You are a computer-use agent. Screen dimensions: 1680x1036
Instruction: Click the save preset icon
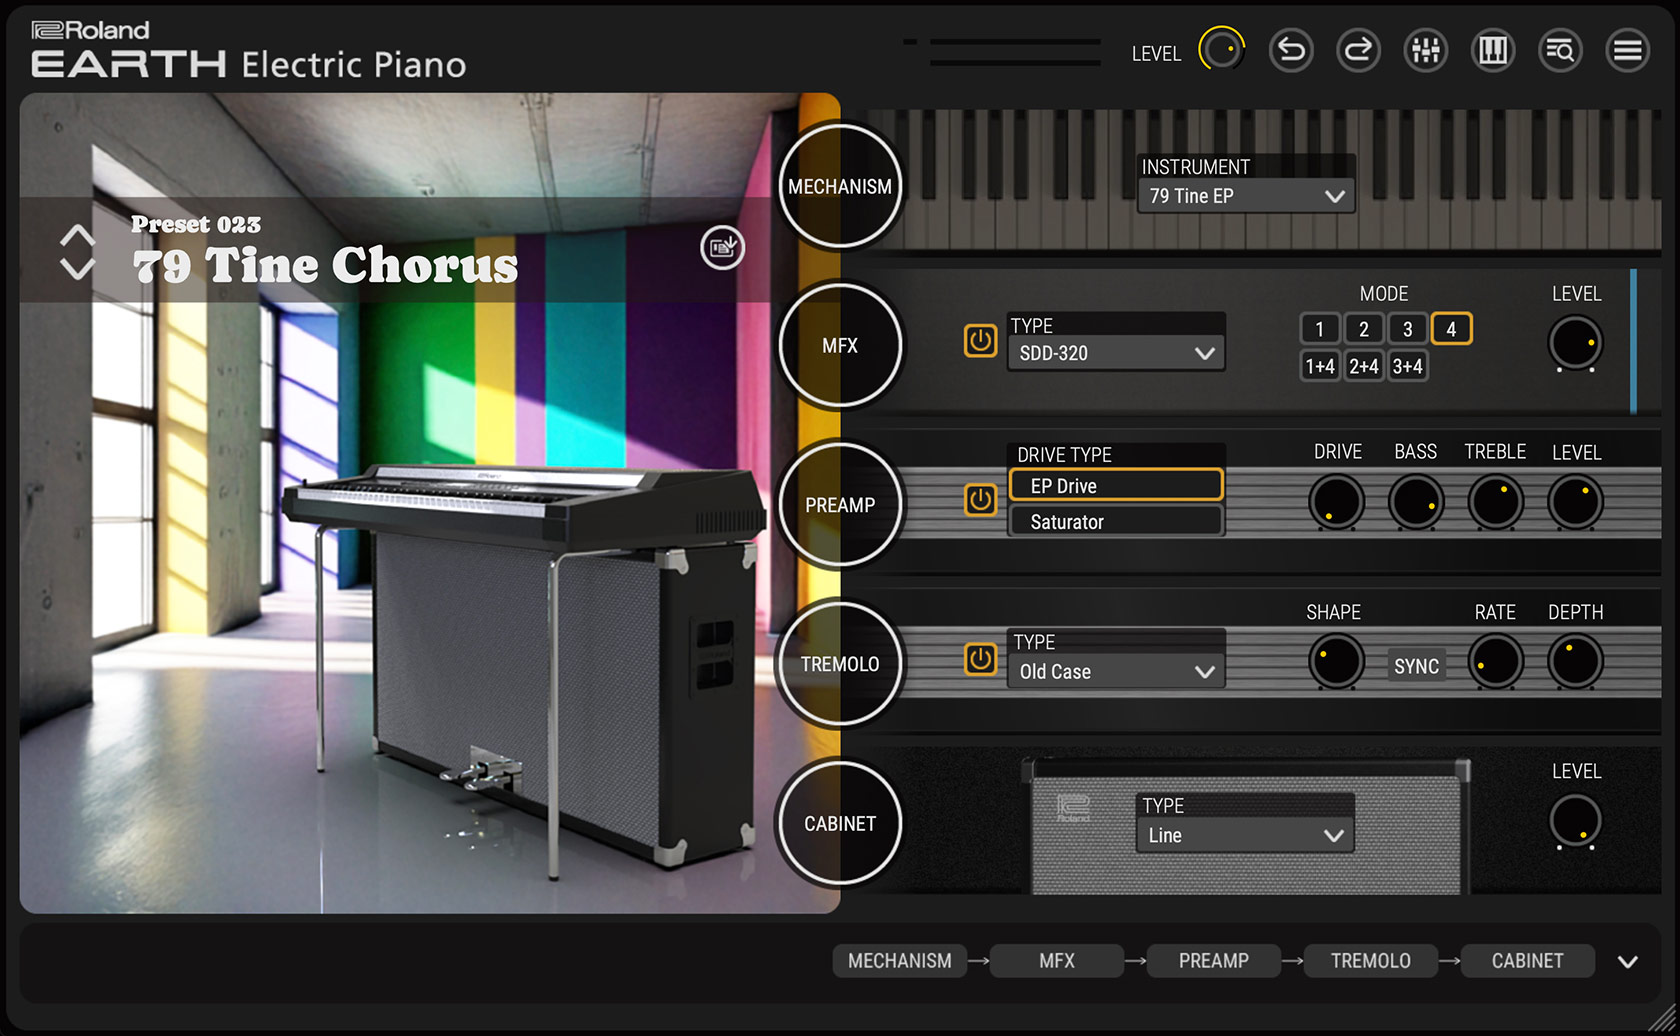point(722,247)
